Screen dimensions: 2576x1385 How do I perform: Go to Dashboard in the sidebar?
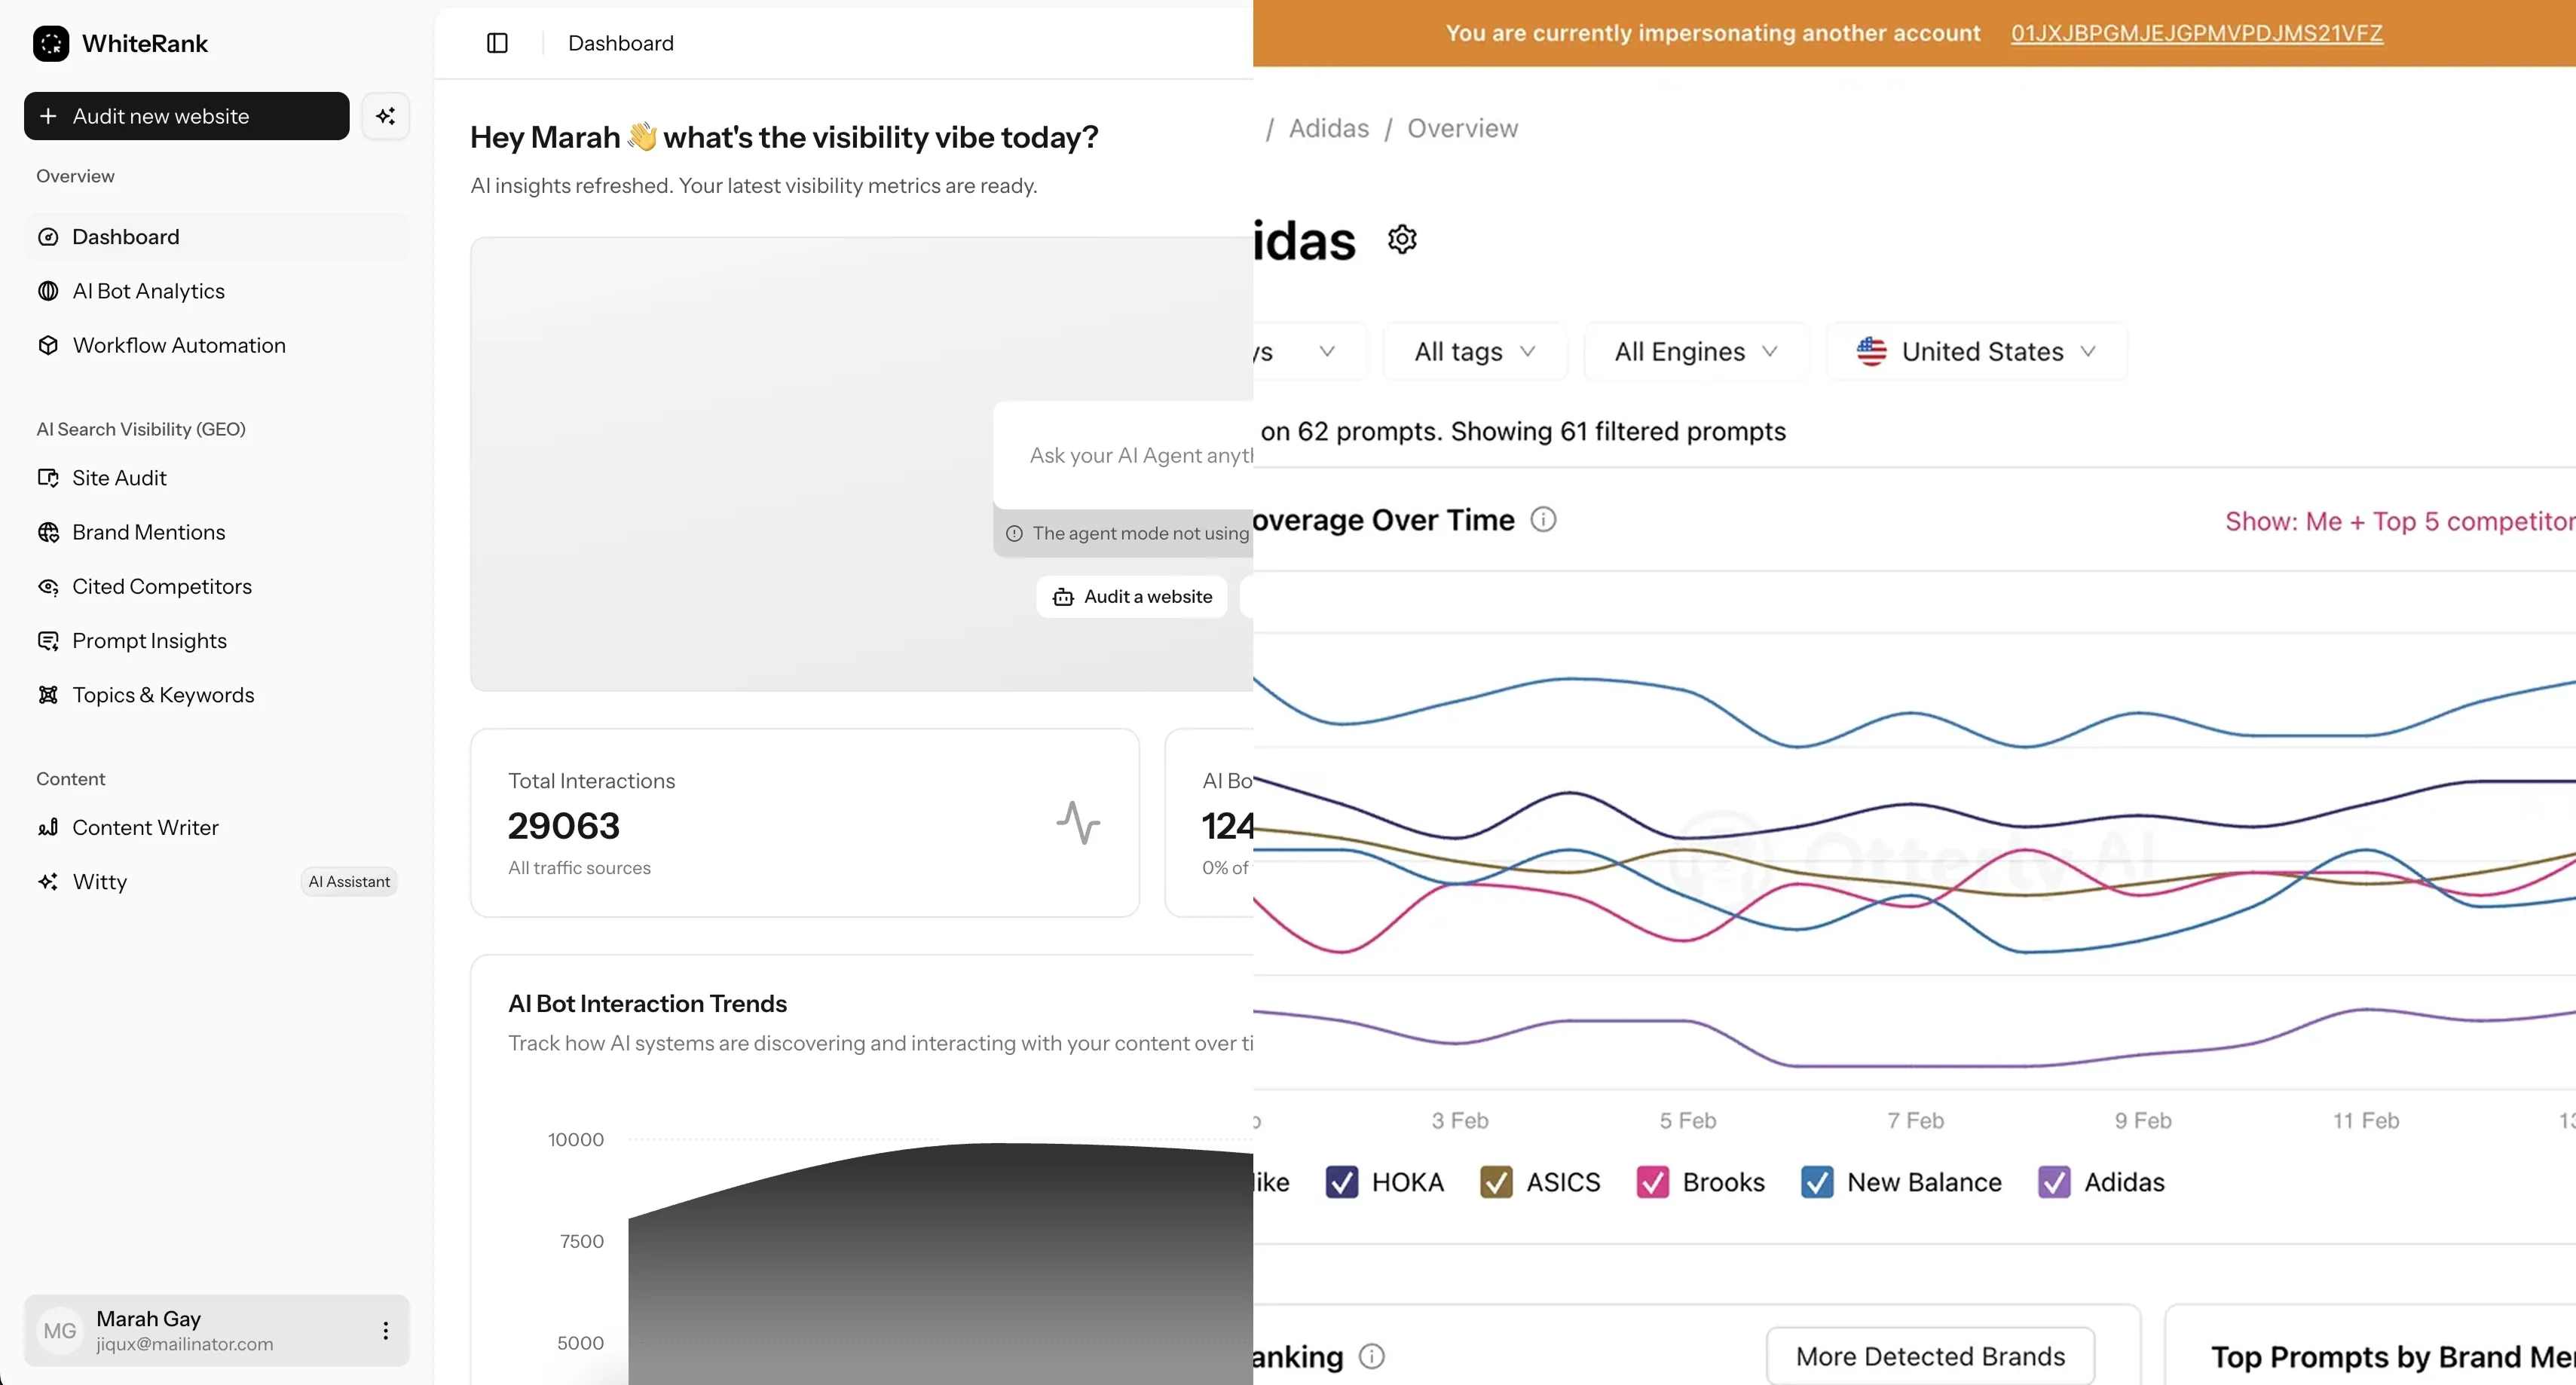pos(217,237)
